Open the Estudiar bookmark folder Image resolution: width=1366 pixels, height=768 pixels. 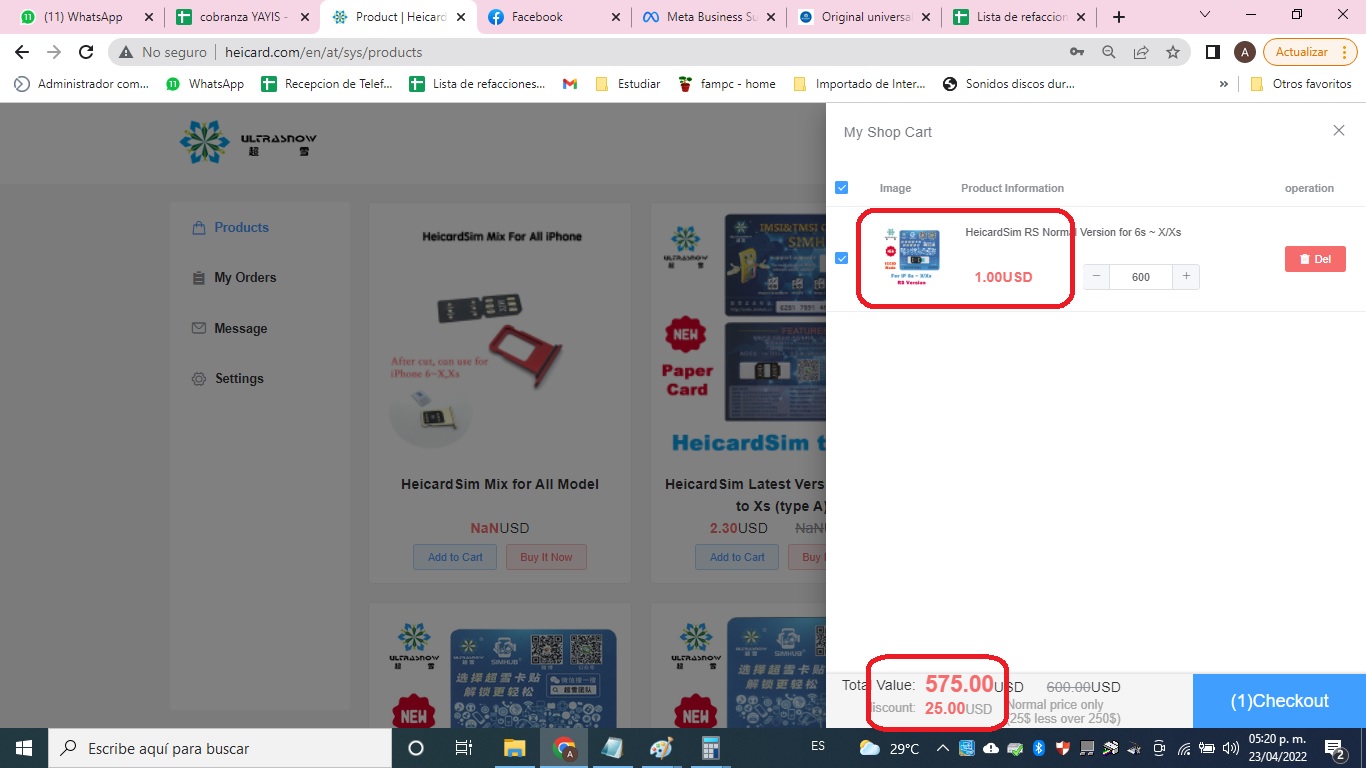tap(627, 84)
